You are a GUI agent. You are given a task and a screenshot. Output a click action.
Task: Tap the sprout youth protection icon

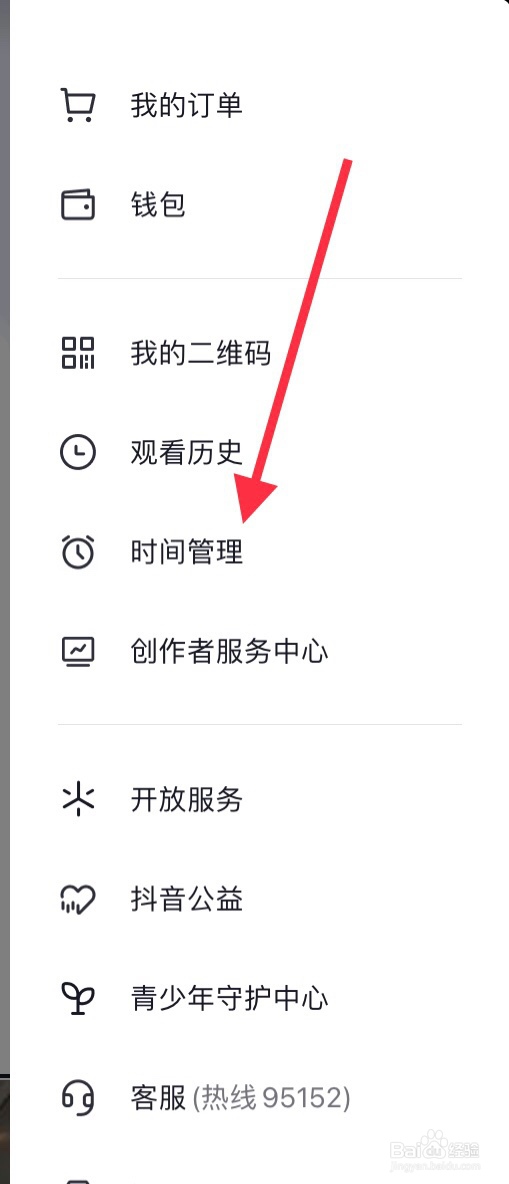click(x=78, y=999)
